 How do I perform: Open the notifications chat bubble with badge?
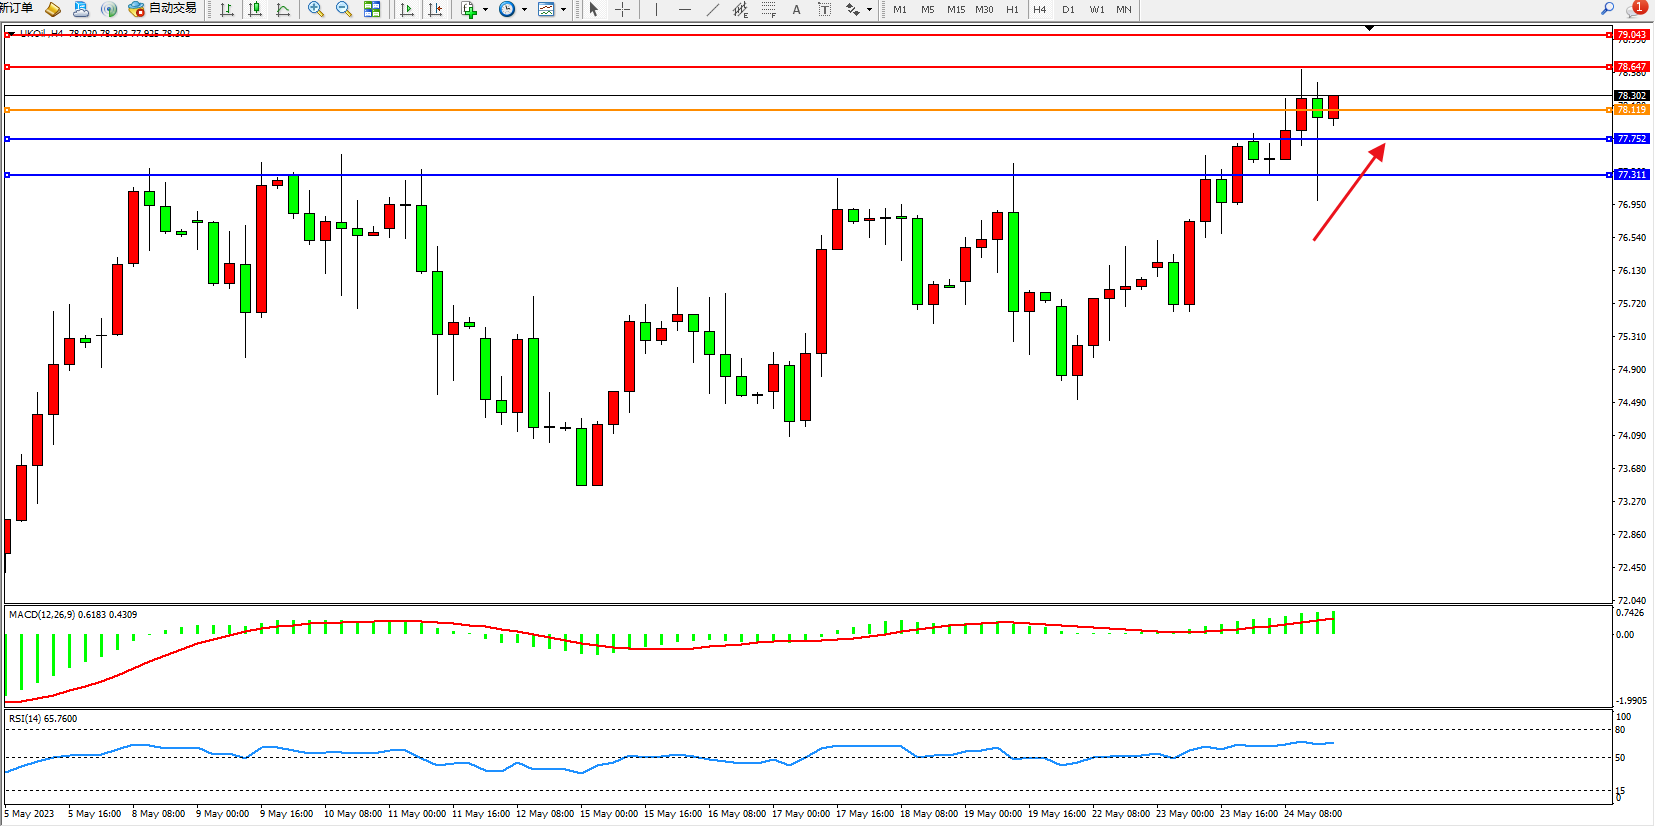[x=1636, y=9]
